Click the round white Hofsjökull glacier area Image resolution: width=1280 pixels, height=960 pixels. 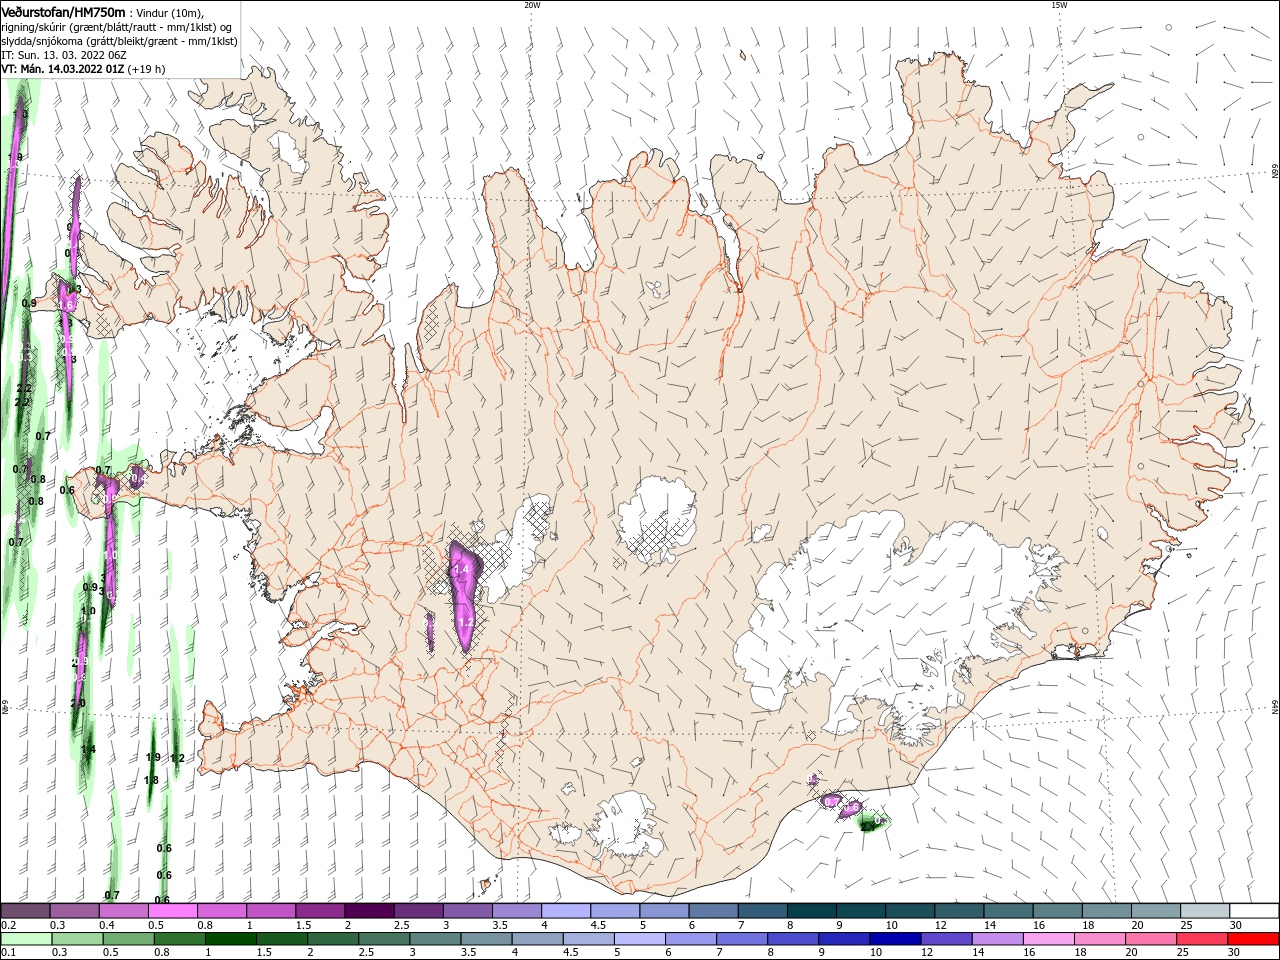tap(657, 520)
